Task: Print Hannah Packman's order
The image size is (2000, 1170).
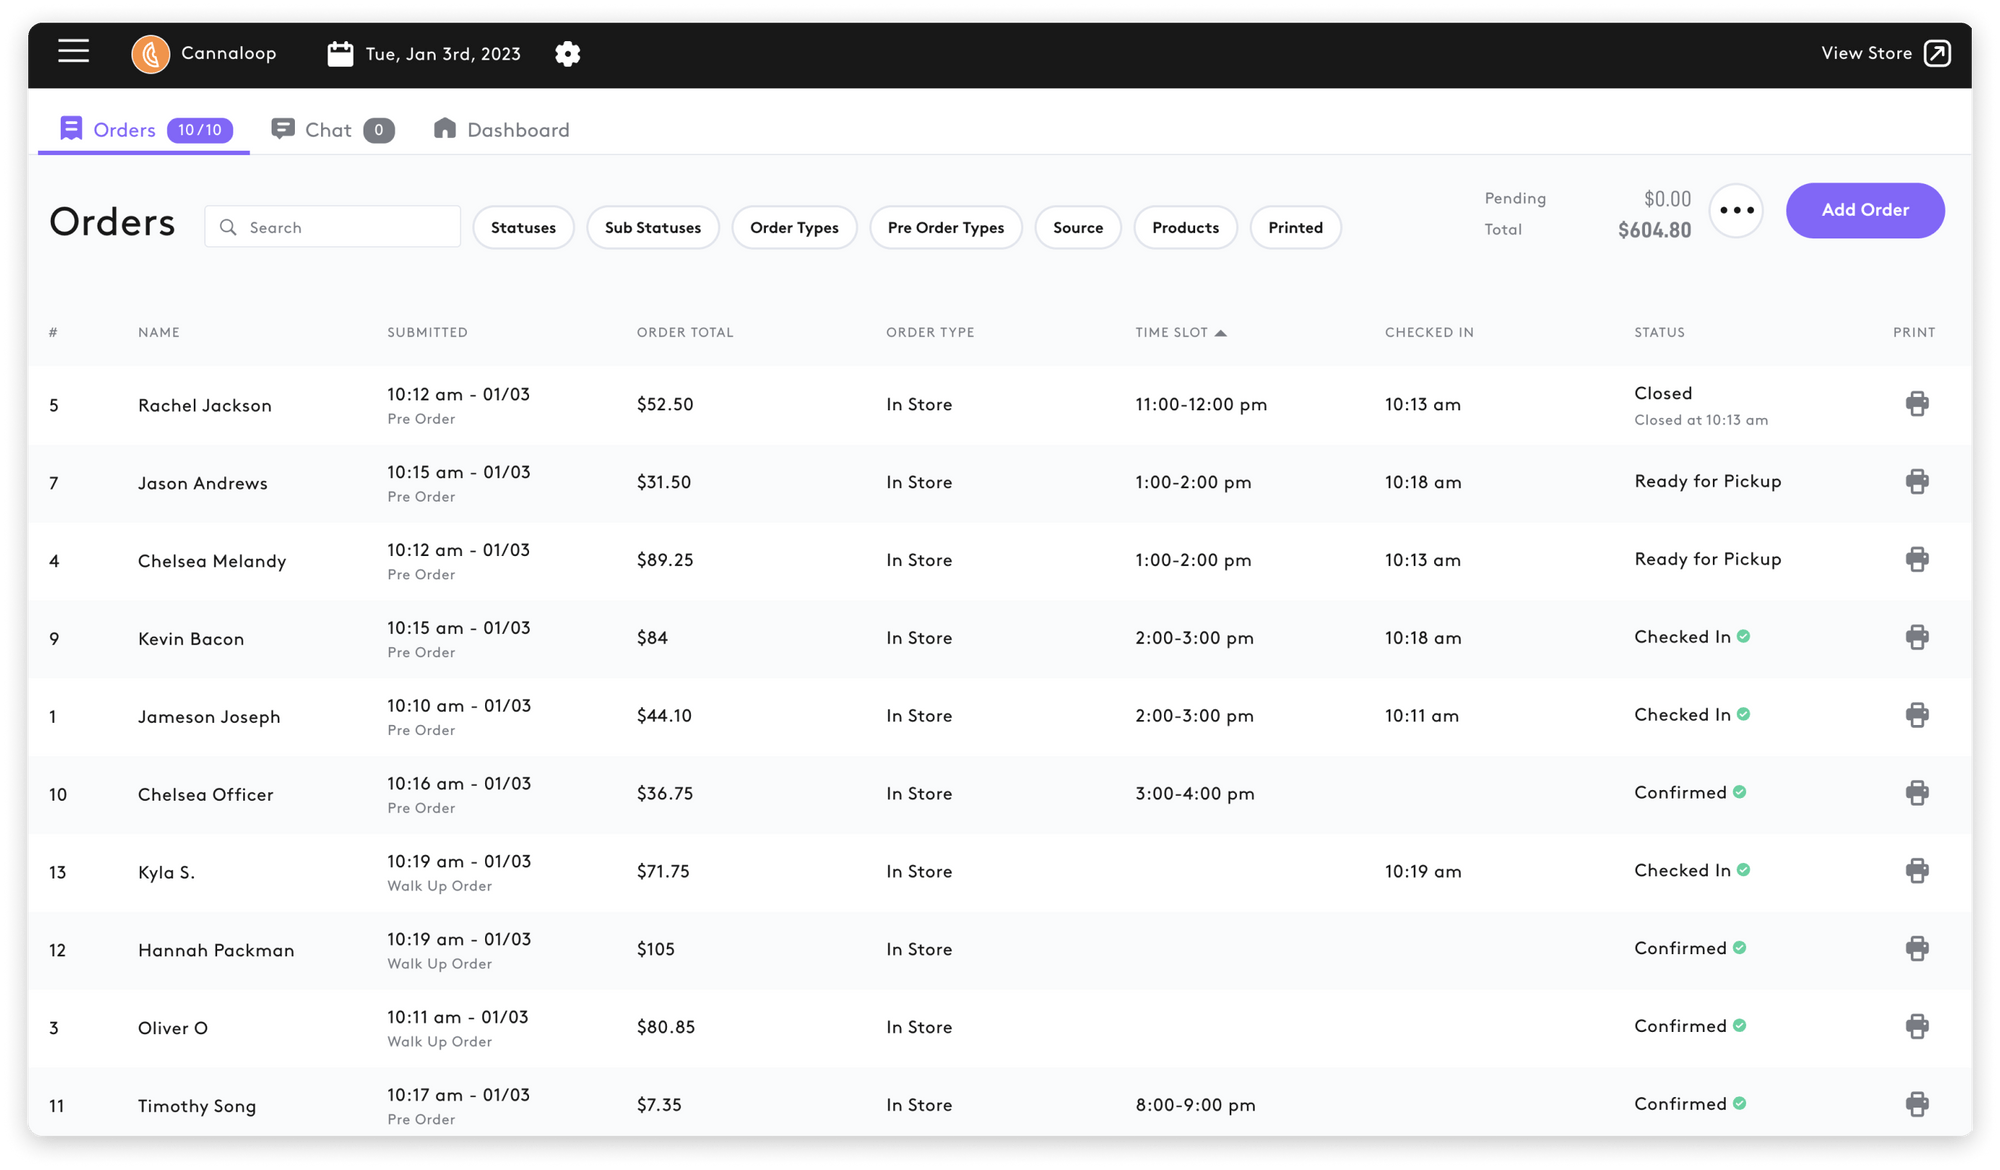Action: pos(1917,948)
